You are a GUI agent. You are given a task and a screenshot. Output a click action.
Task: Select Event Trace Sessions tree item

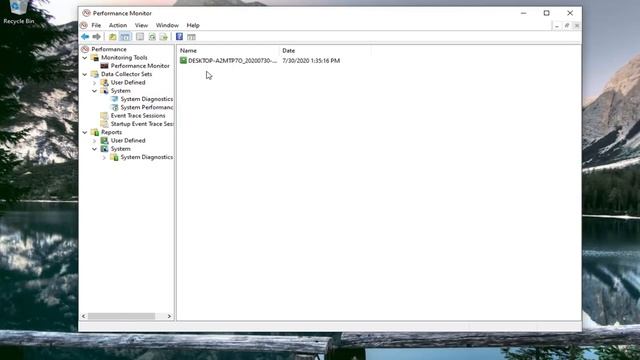(x=138, y=116)
